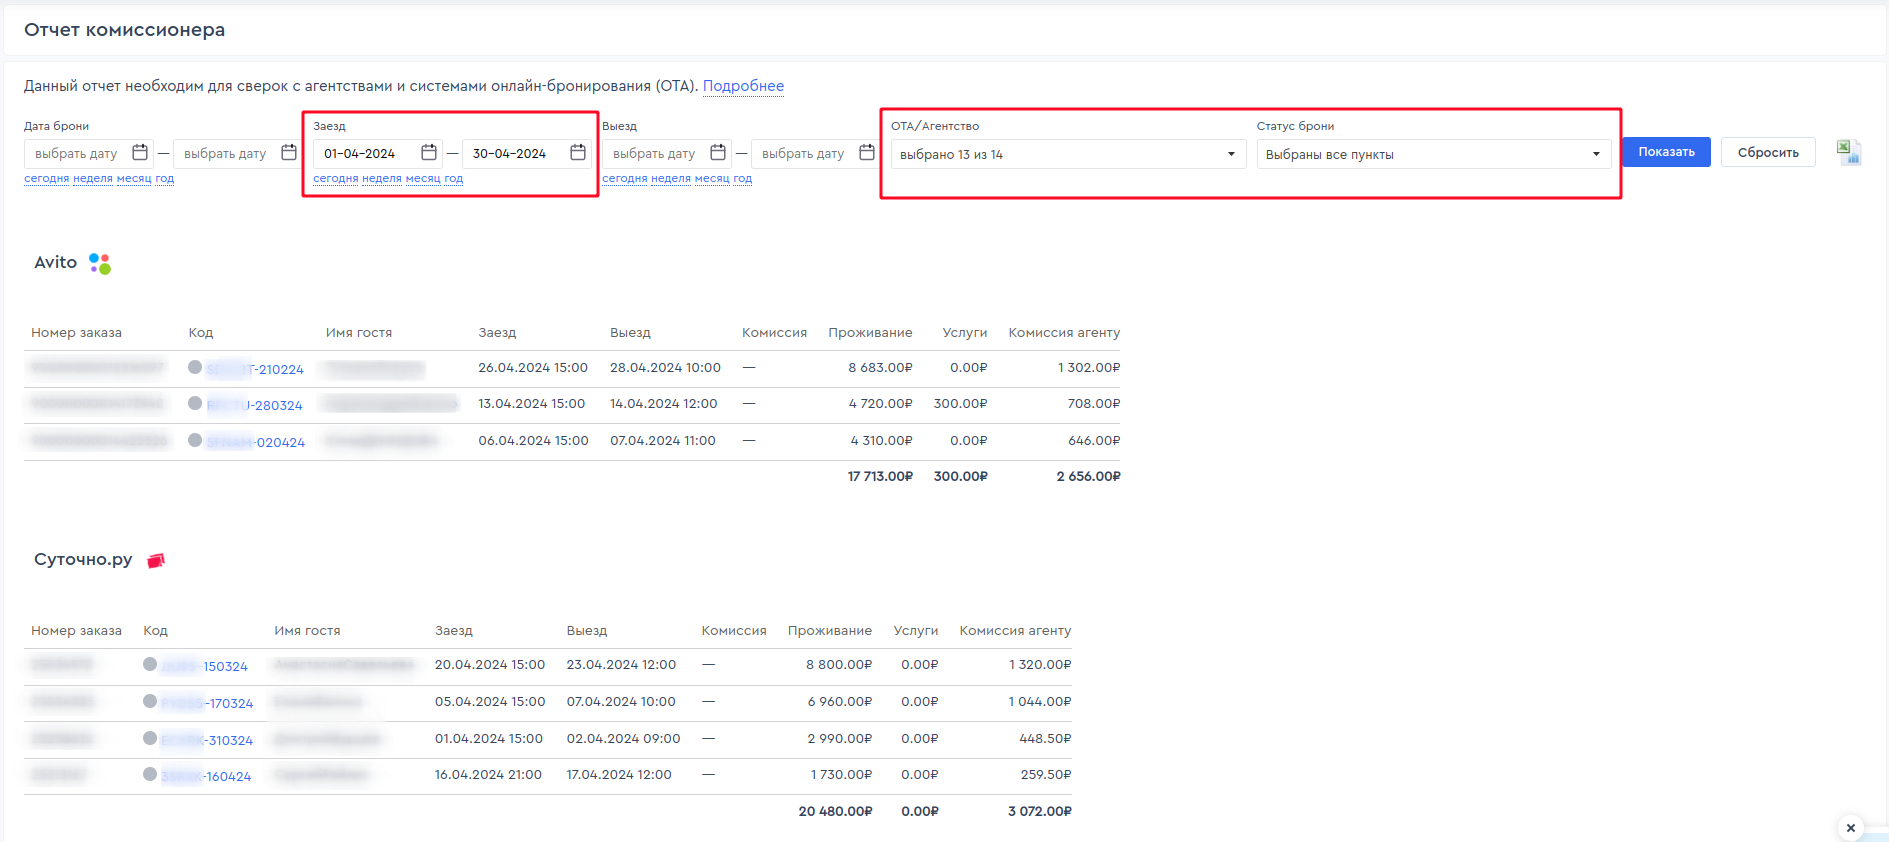Set check-out range to год
Image resolution: width=1889 pixels, height=842 pixels.
click(x=742, y=179)
